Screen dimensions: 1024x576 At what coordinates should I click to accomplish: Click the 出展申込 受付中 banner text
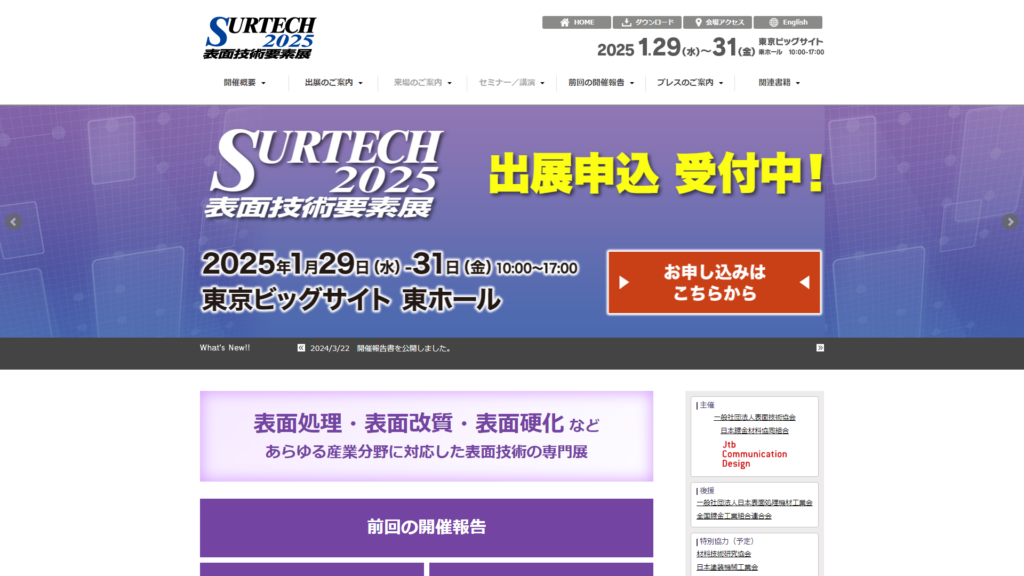tap(656, 174)
